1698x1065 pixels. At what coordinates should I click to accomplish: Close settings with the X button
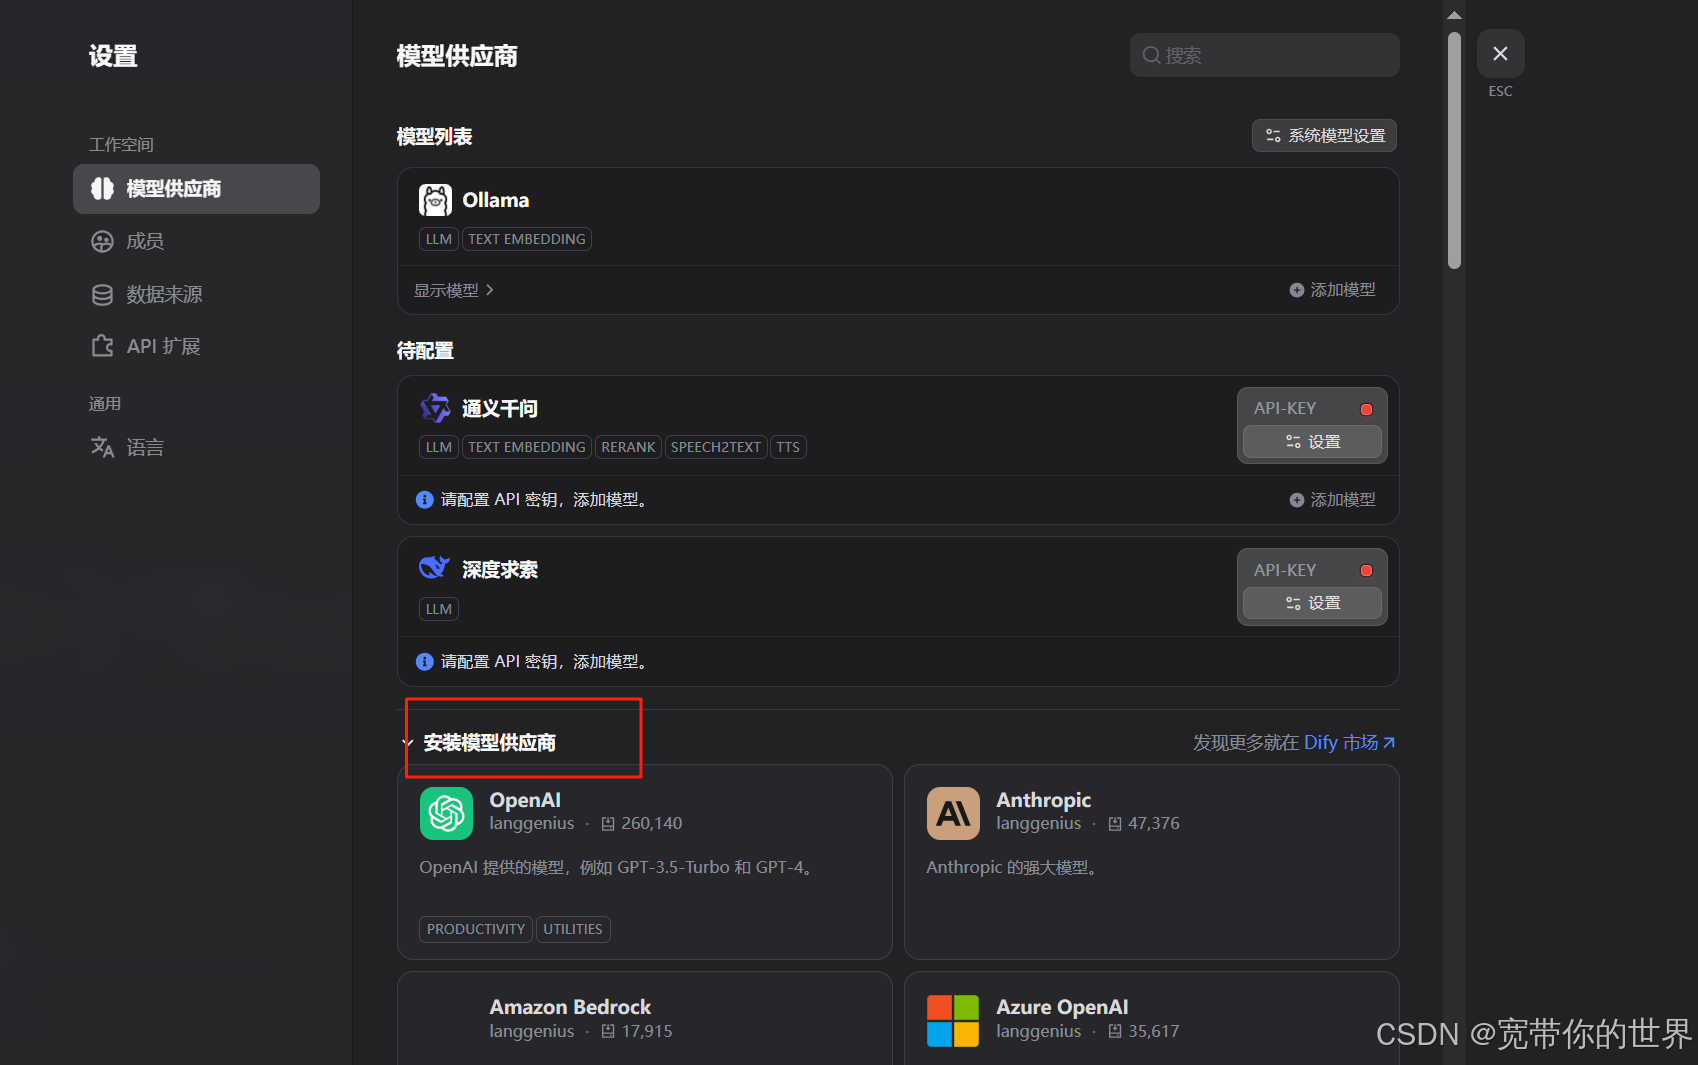pyautogui.click(x=1500, y=54)
